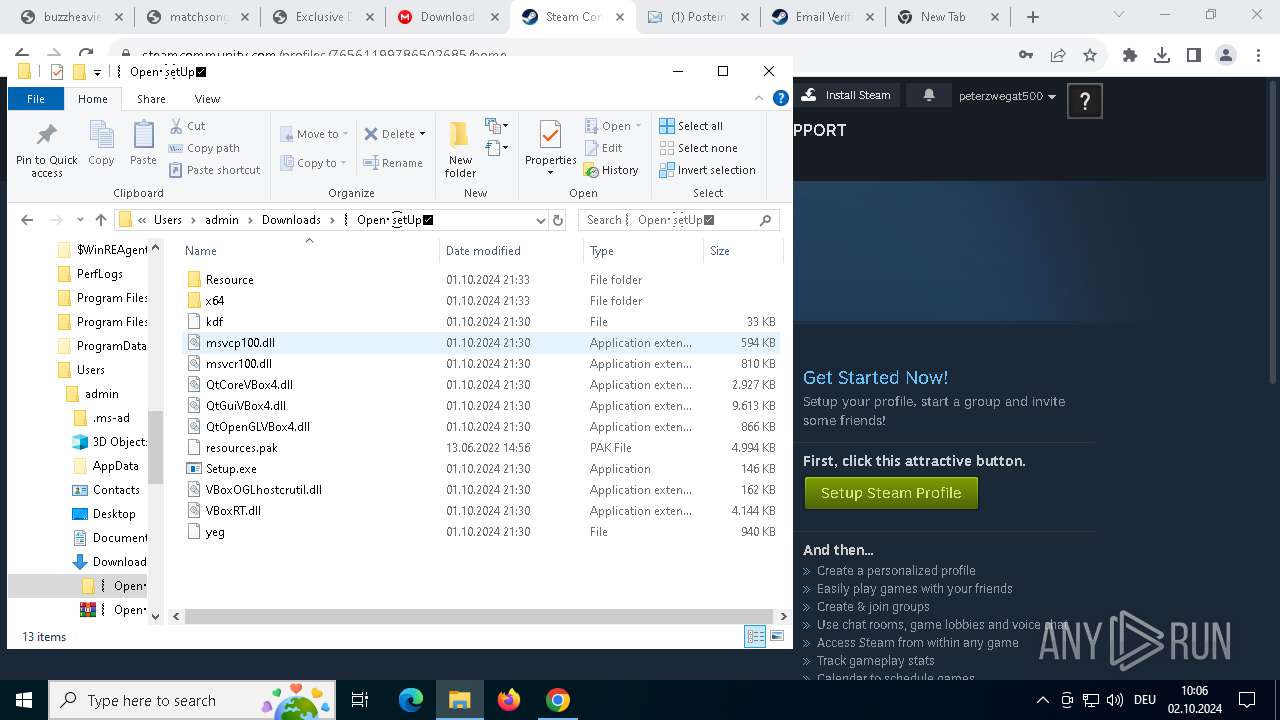This screenshot has height=720, width=1280.
Task: Open Steam notifications bell
Action: (x=929, y=95)
